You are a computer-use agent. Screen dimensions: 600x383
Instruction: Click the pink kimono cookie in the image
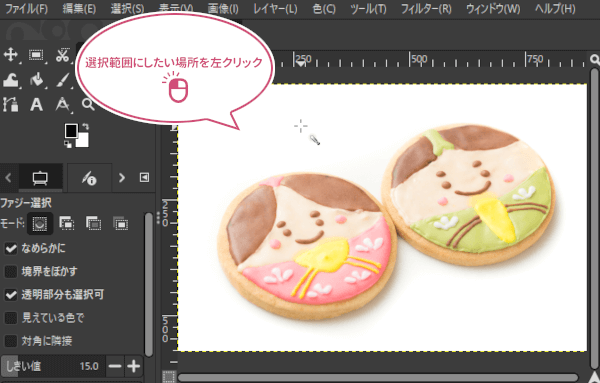pyautogui.click(x=308, y=245)
